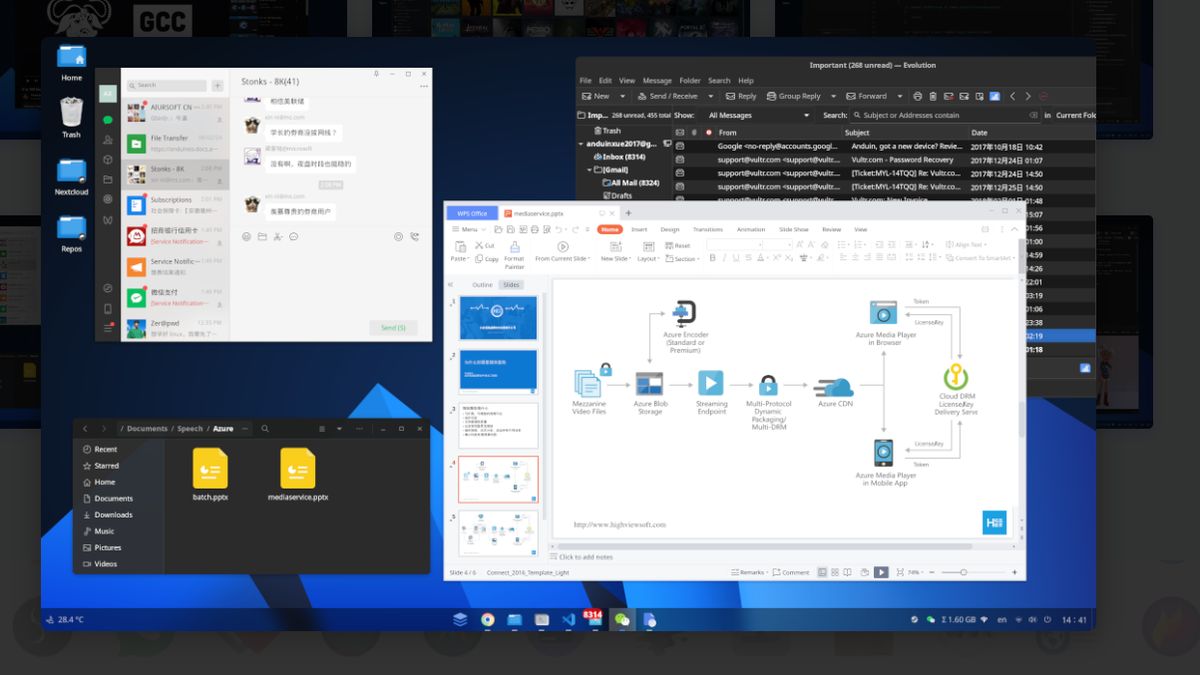Click the emoji icon in chat toolbar
The height and width of the screenshot is (675, 1200).
click(x=246, y=237)
